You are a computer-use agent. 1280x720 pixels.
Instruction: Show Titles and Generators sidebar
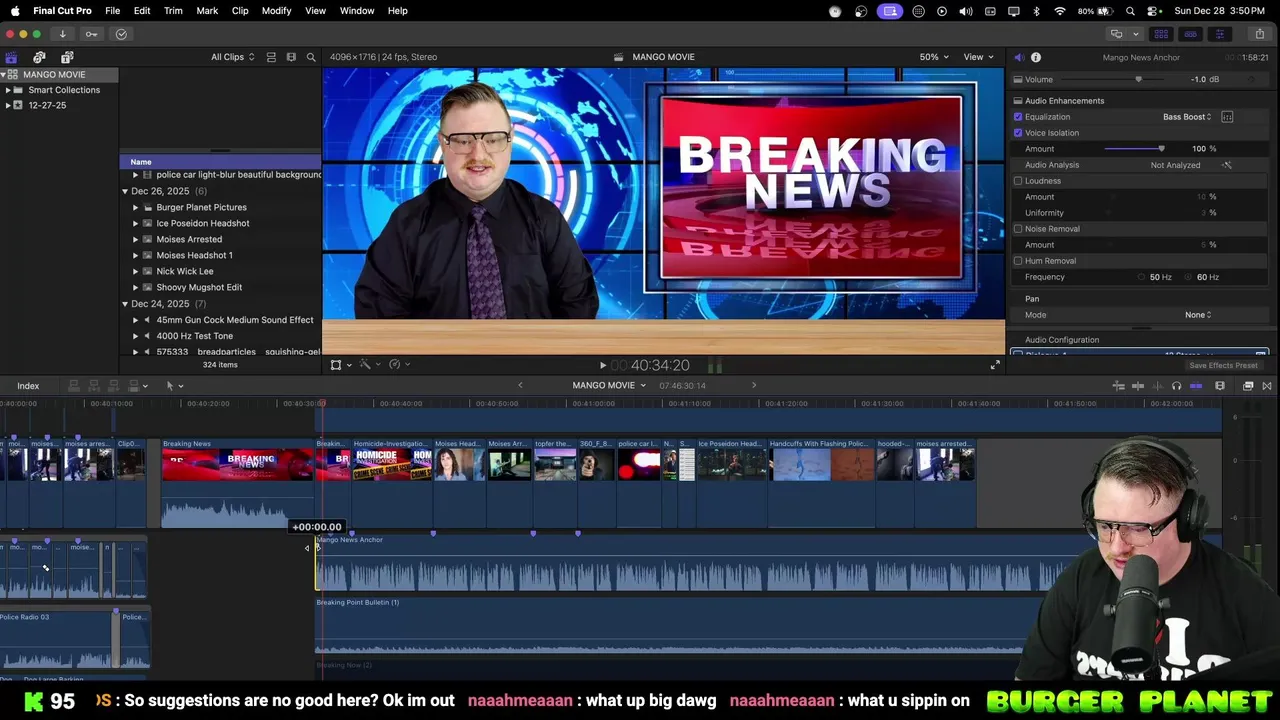(x=67, y=57)
